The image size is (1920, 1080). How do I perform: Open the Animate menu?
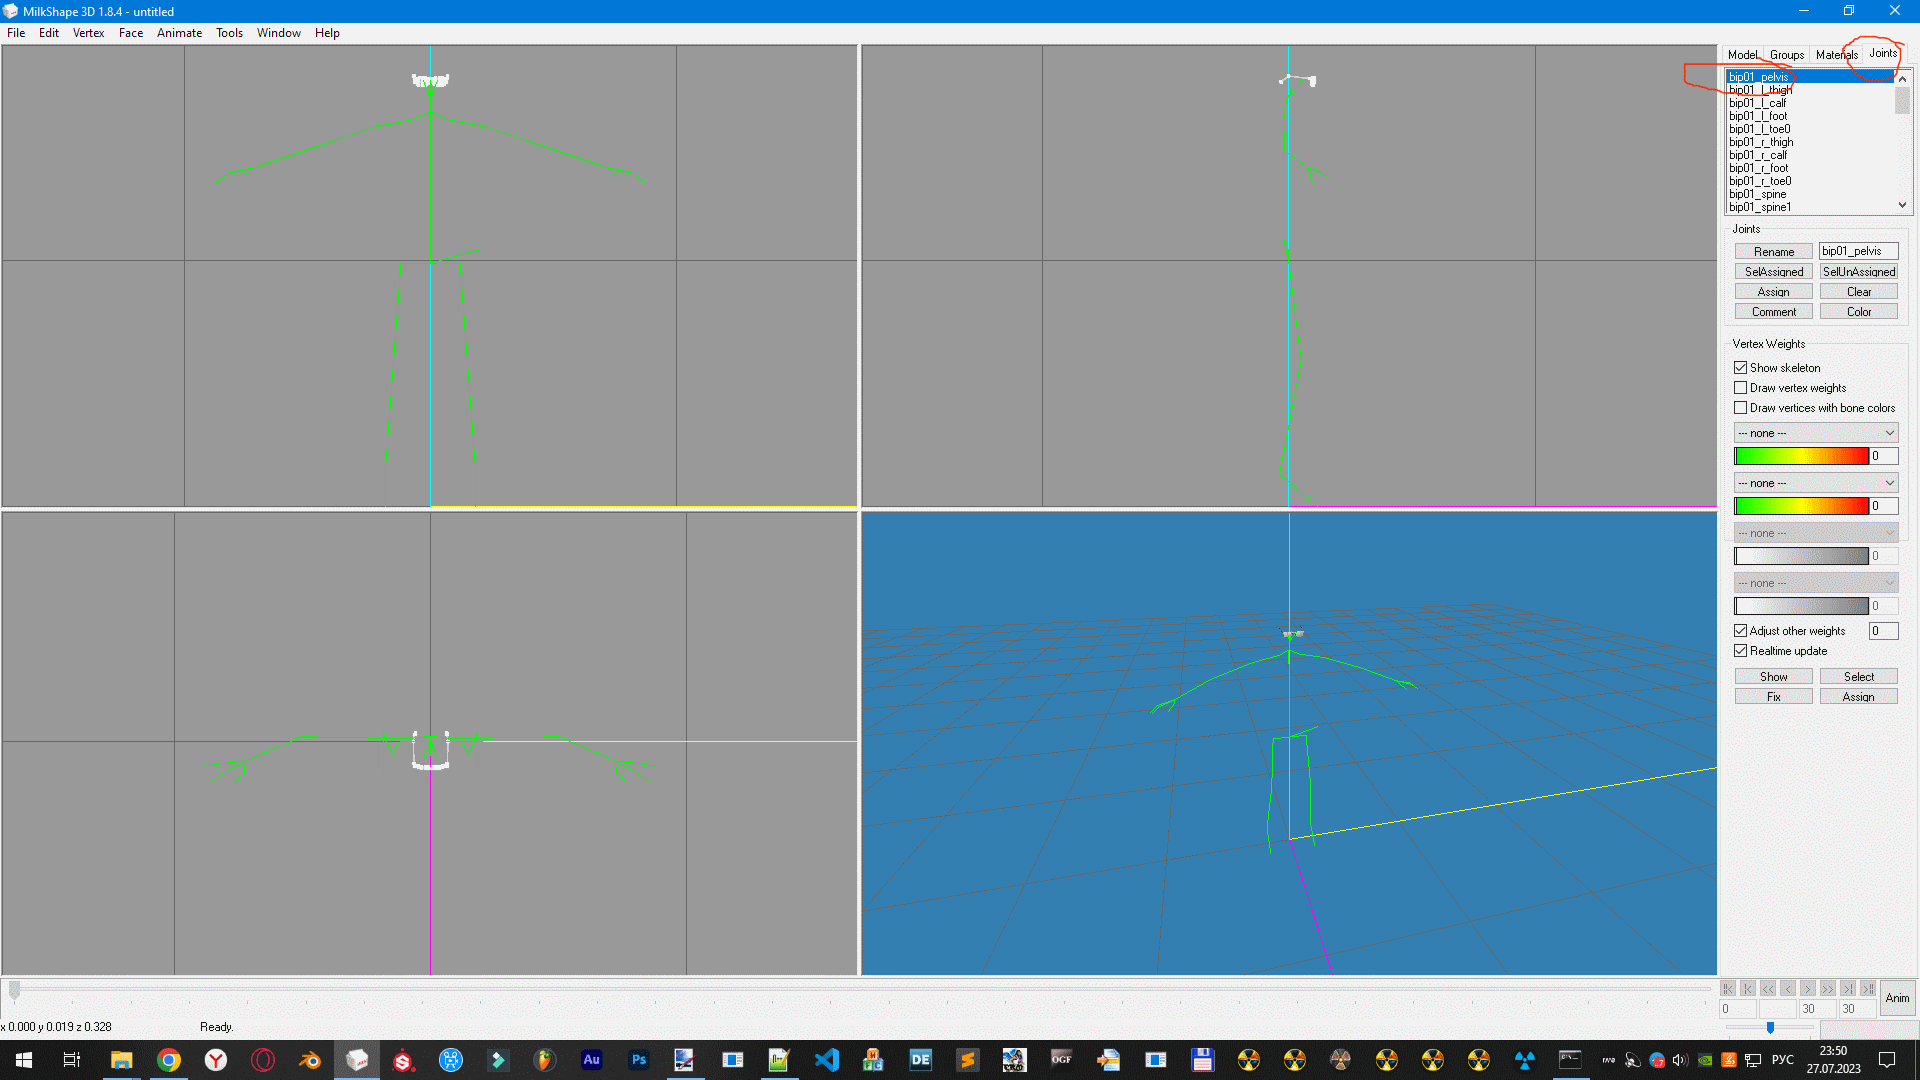pyautogui.click(x=179, y=33)
